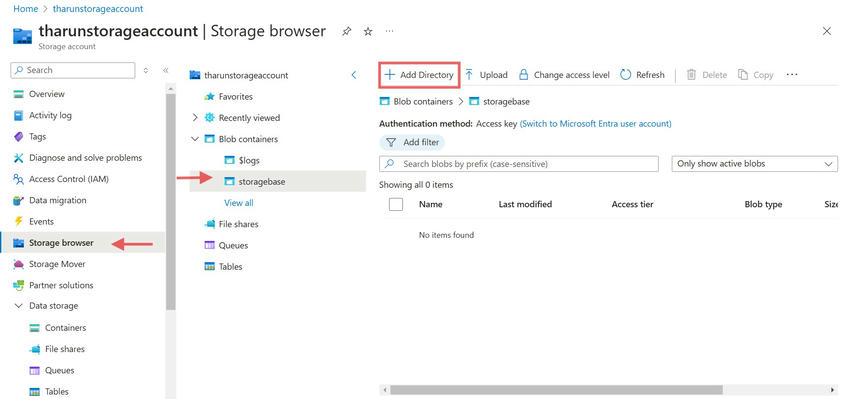The height and width of the screenshot is (399, 850).
Task: Click the horizontal scrollbar under blob list
Action: click(x=556, y=390)
